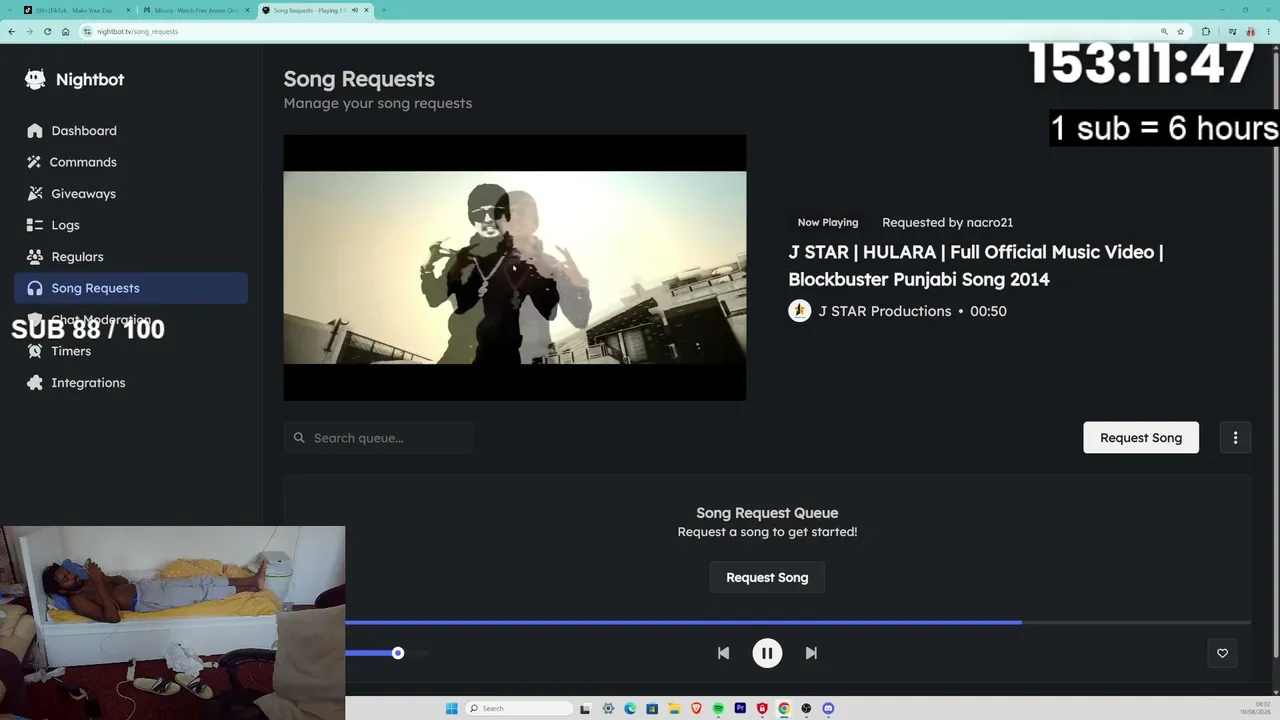Open the Giveaways section

click(131, 194)
